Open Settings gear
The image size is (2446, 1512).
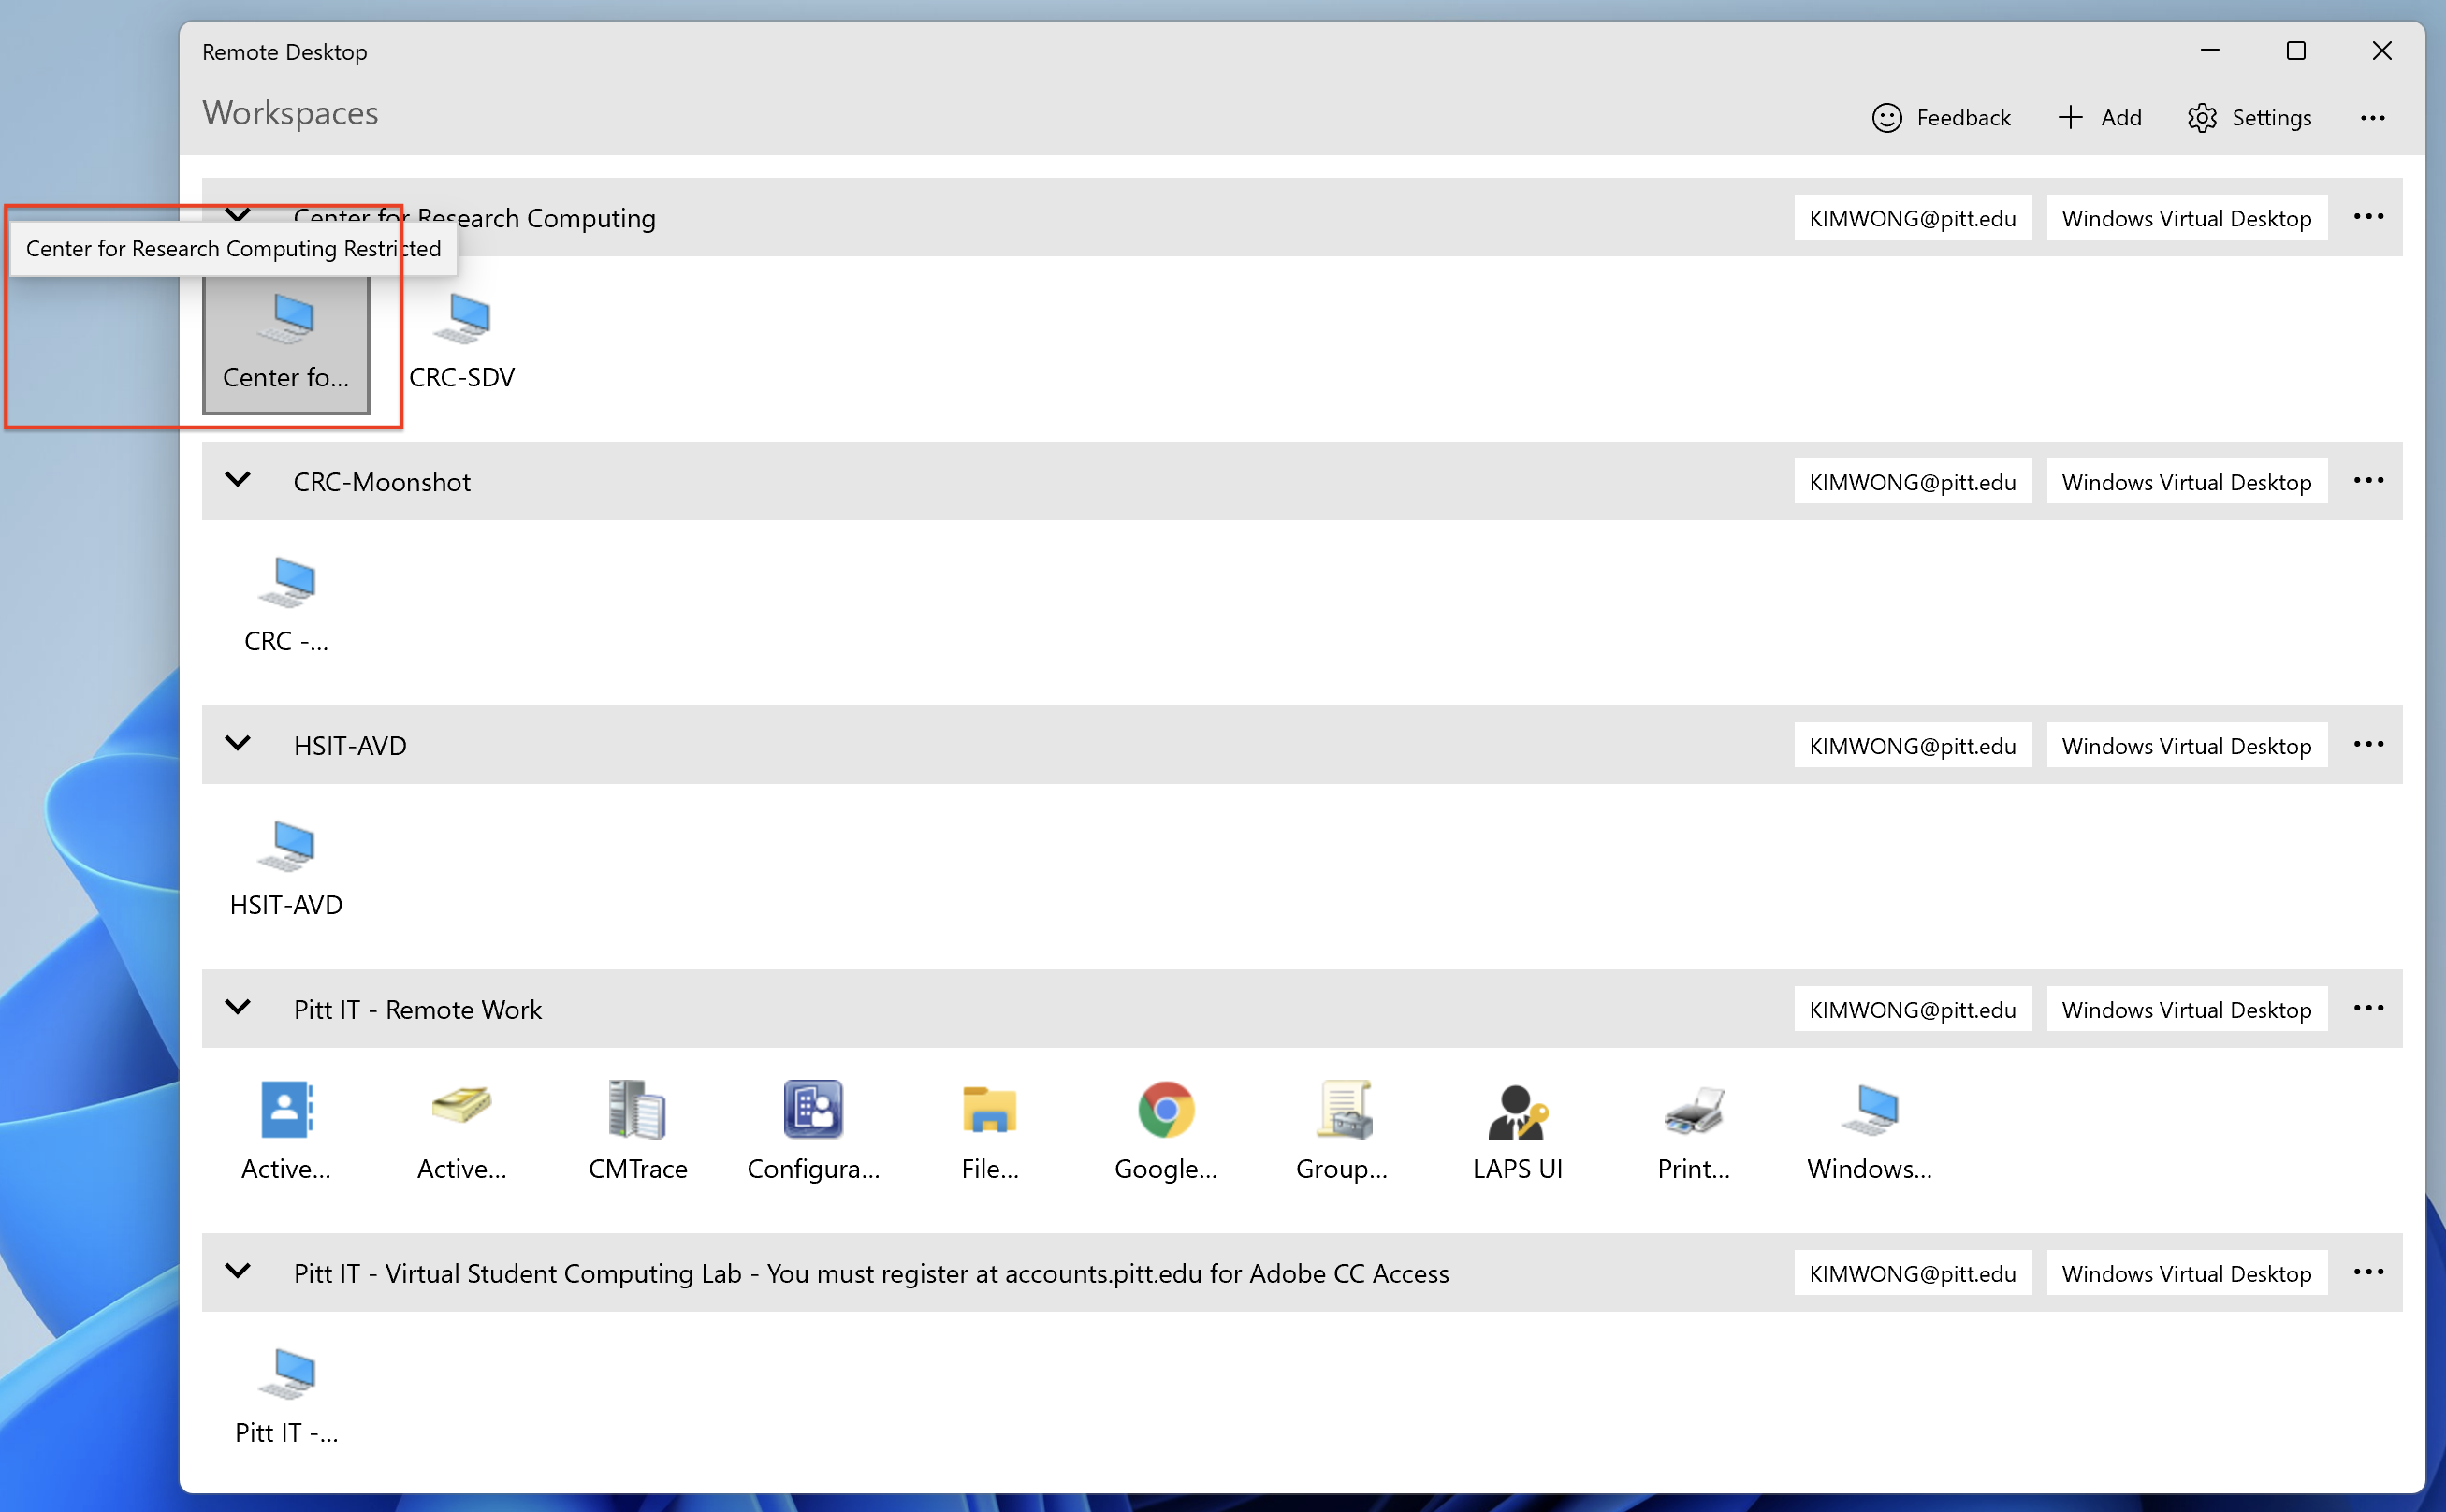pyautogui.click(x=2249, y=118)
